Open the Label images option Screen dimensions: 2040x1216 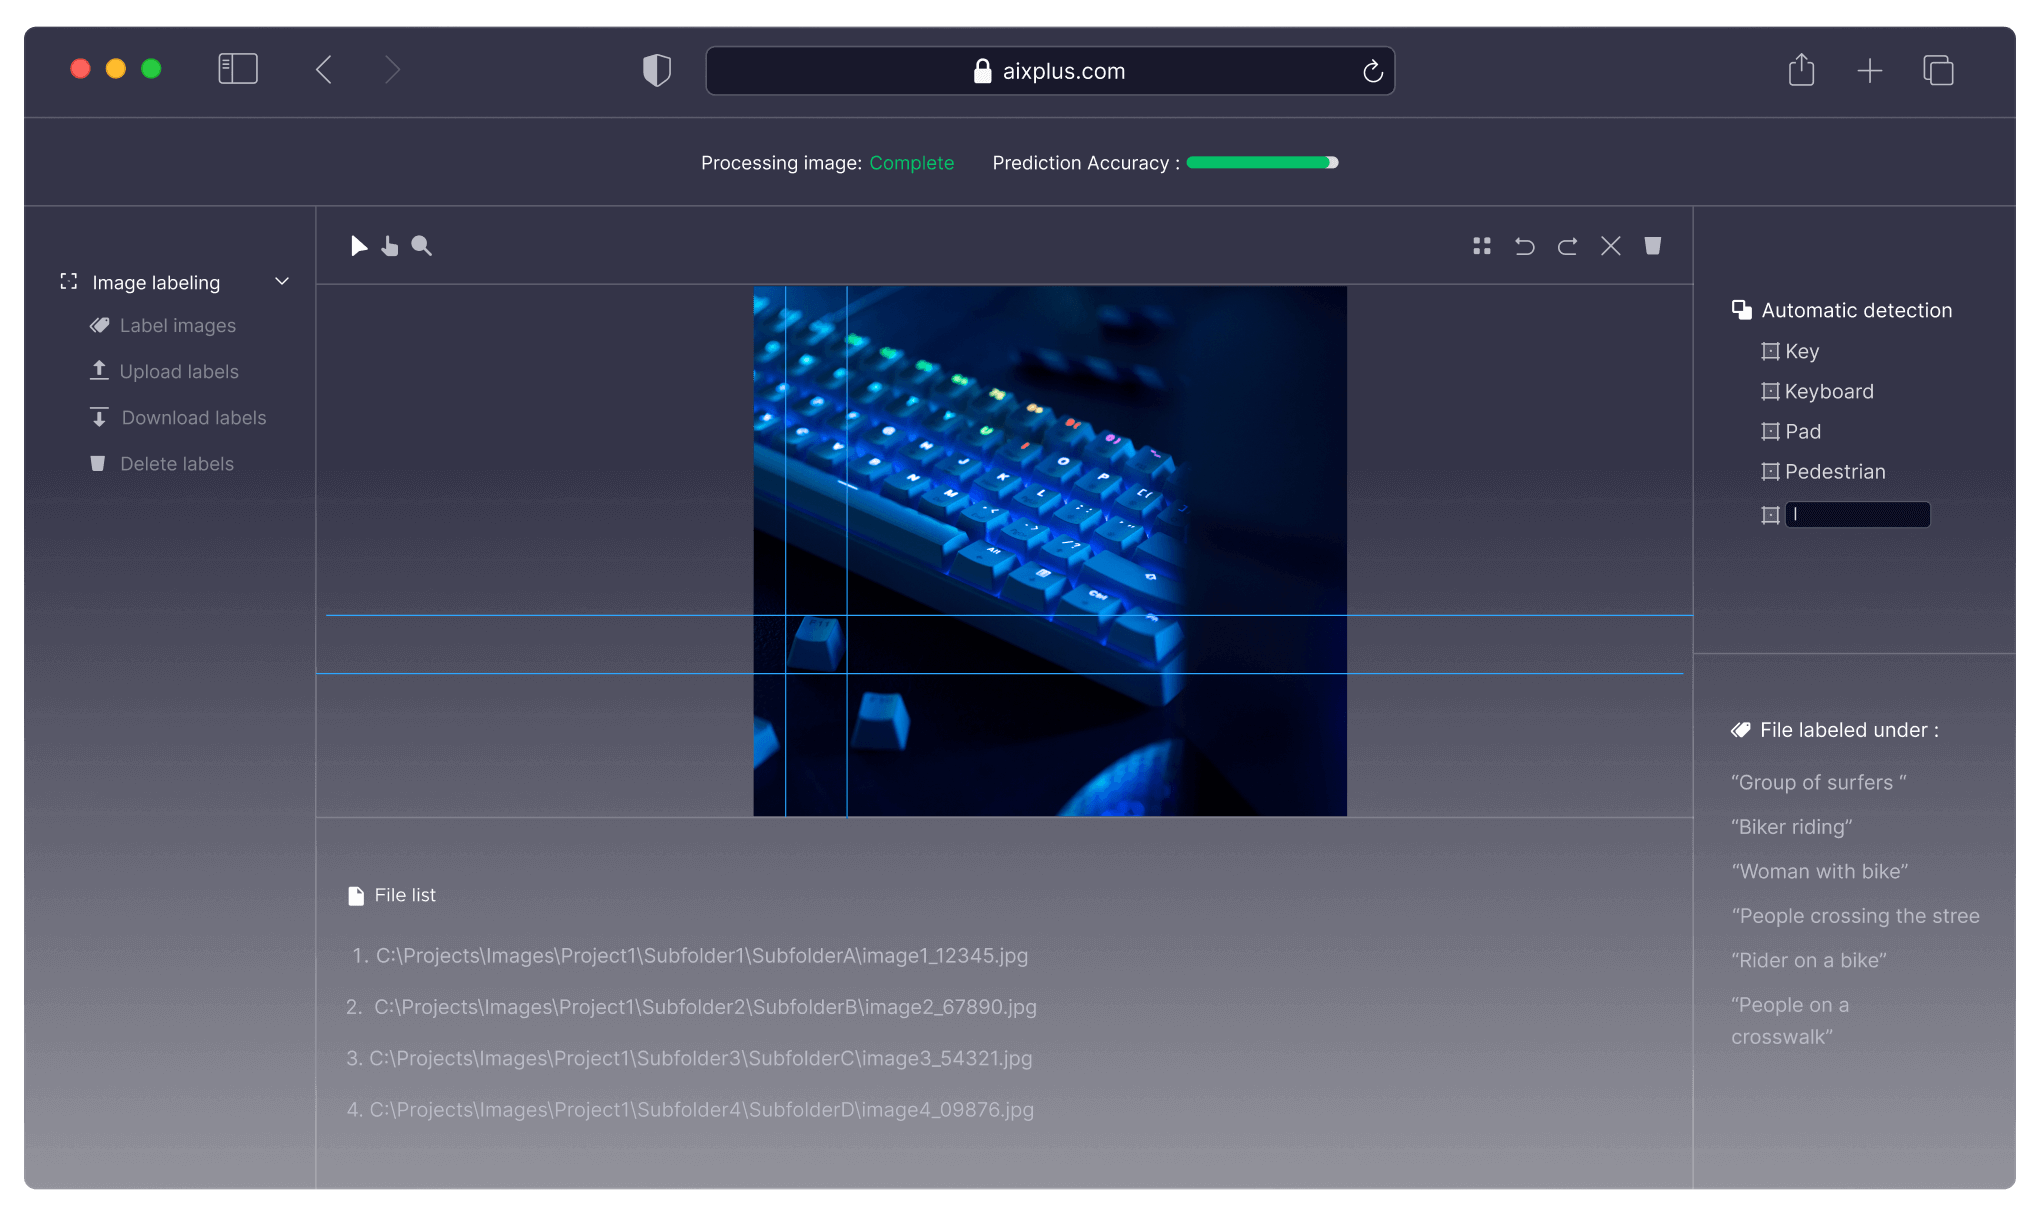[x=177, y=324]
